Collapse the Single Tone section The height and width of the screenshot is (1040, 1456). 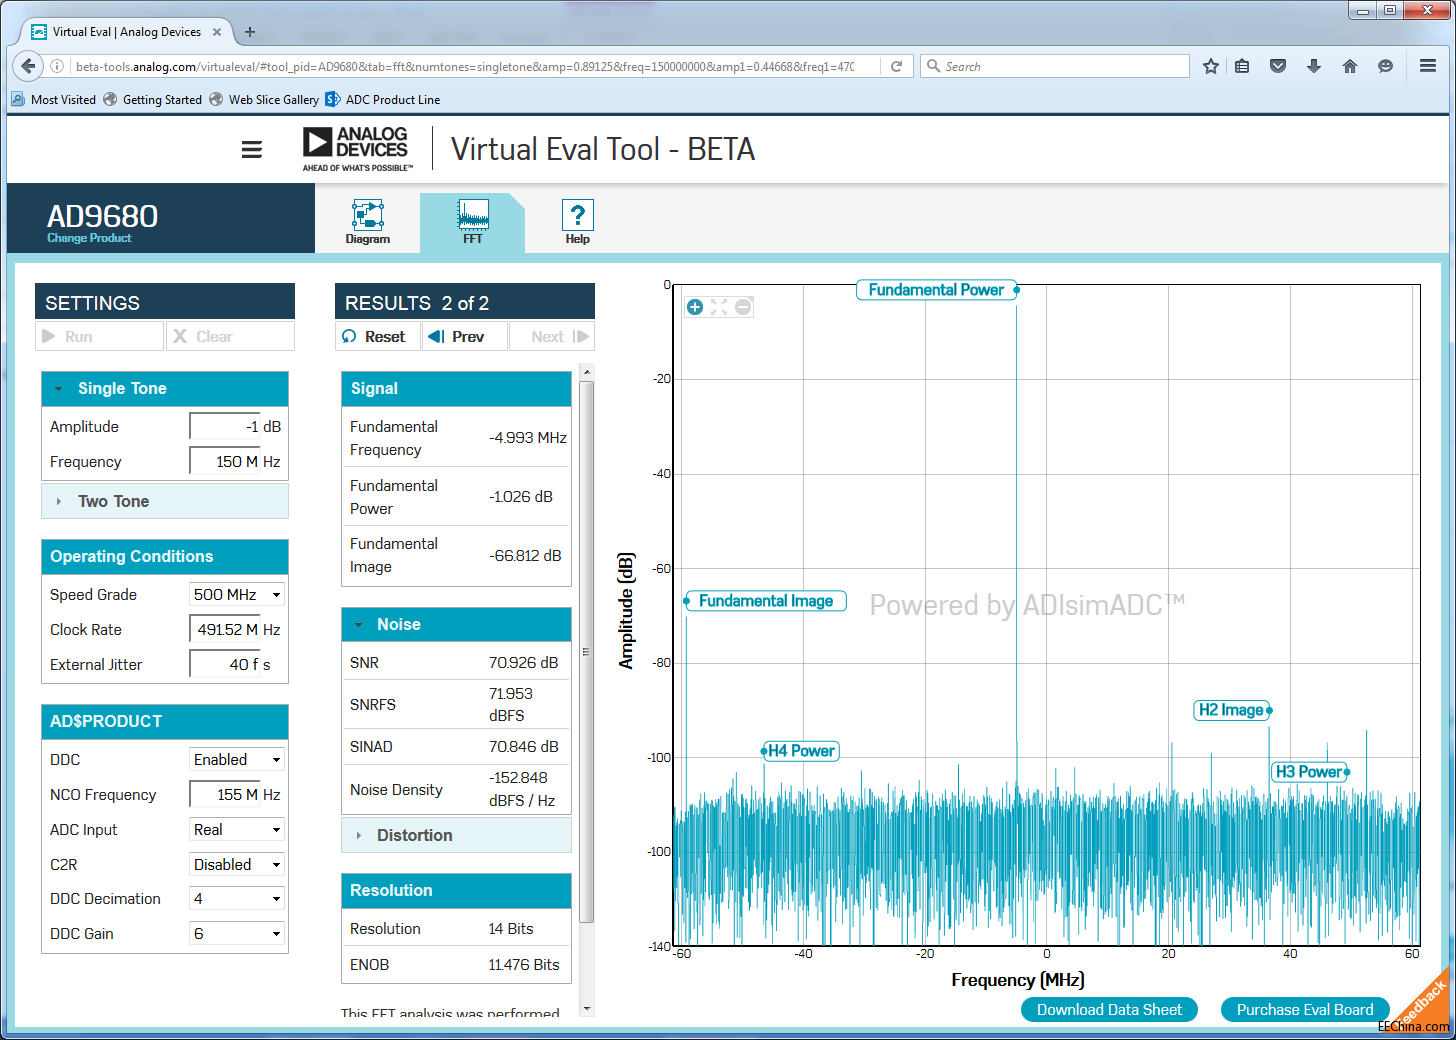(x=165, y=388)
